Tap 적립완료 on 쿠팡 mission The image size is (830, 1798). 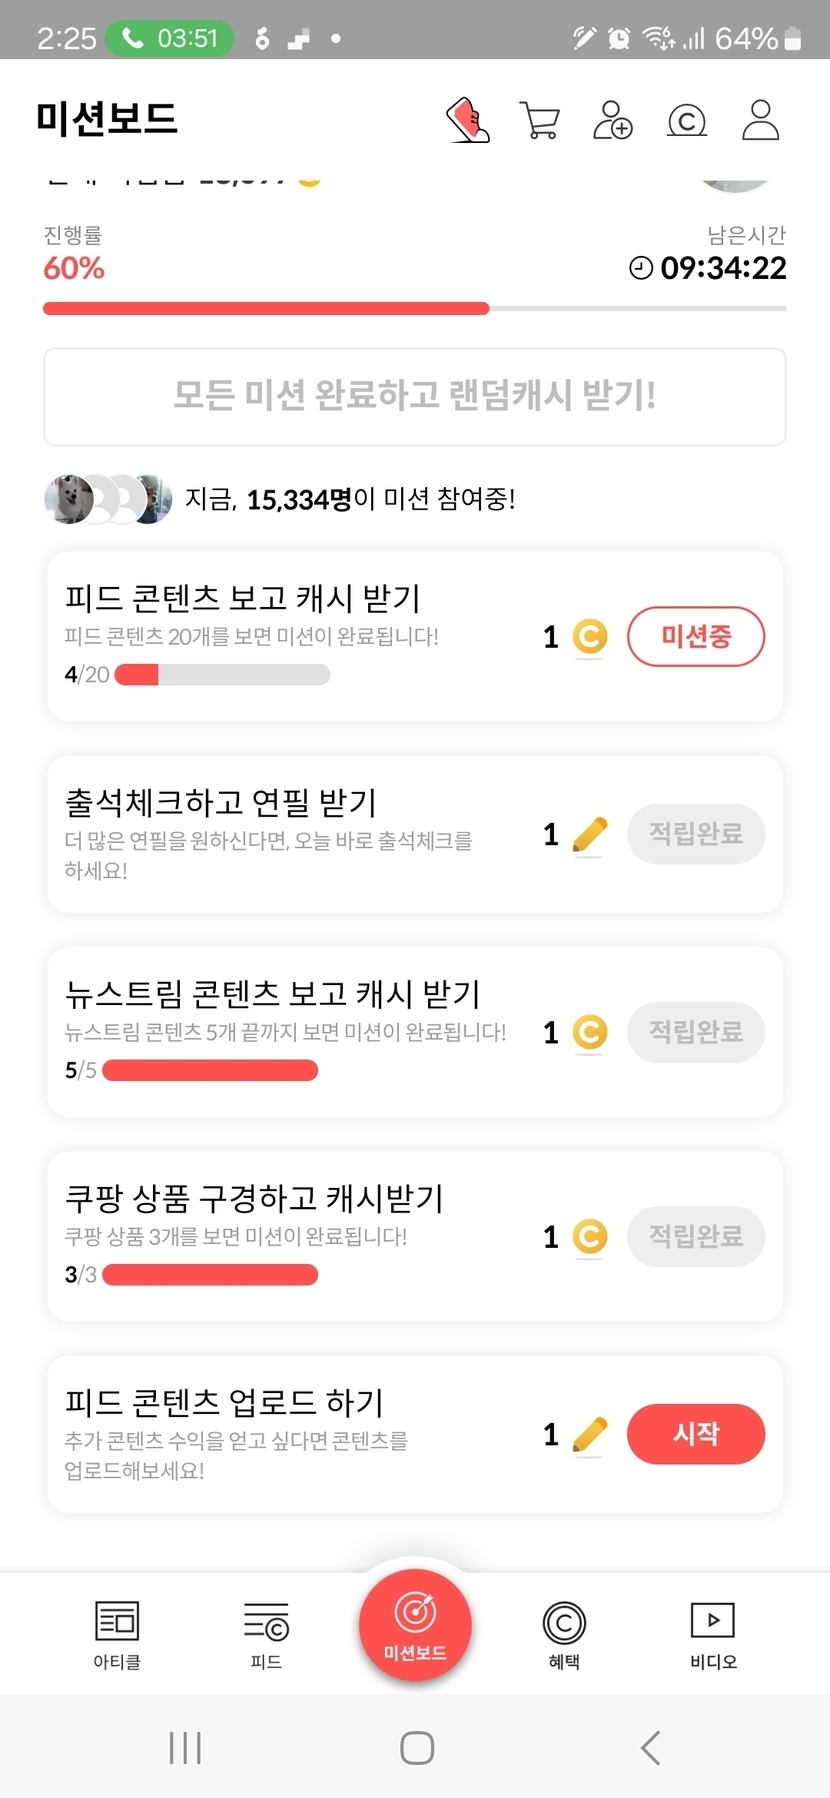[696, 1237]
